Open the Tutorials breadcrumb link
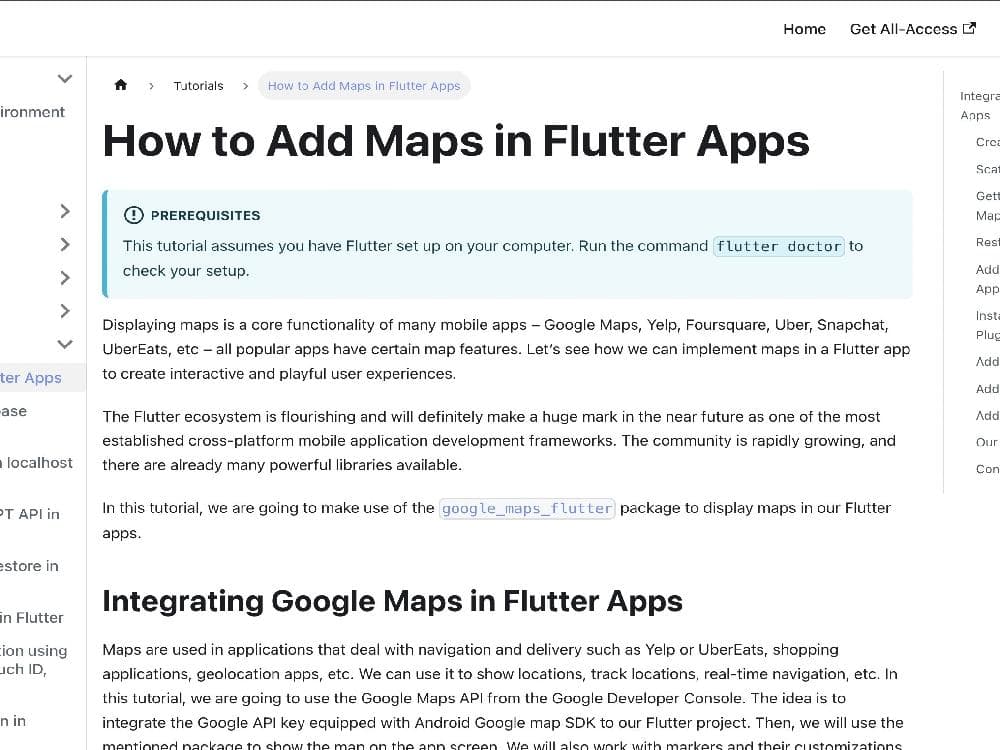The width and height of the screenshot is (1000, 750). [198, 85]
